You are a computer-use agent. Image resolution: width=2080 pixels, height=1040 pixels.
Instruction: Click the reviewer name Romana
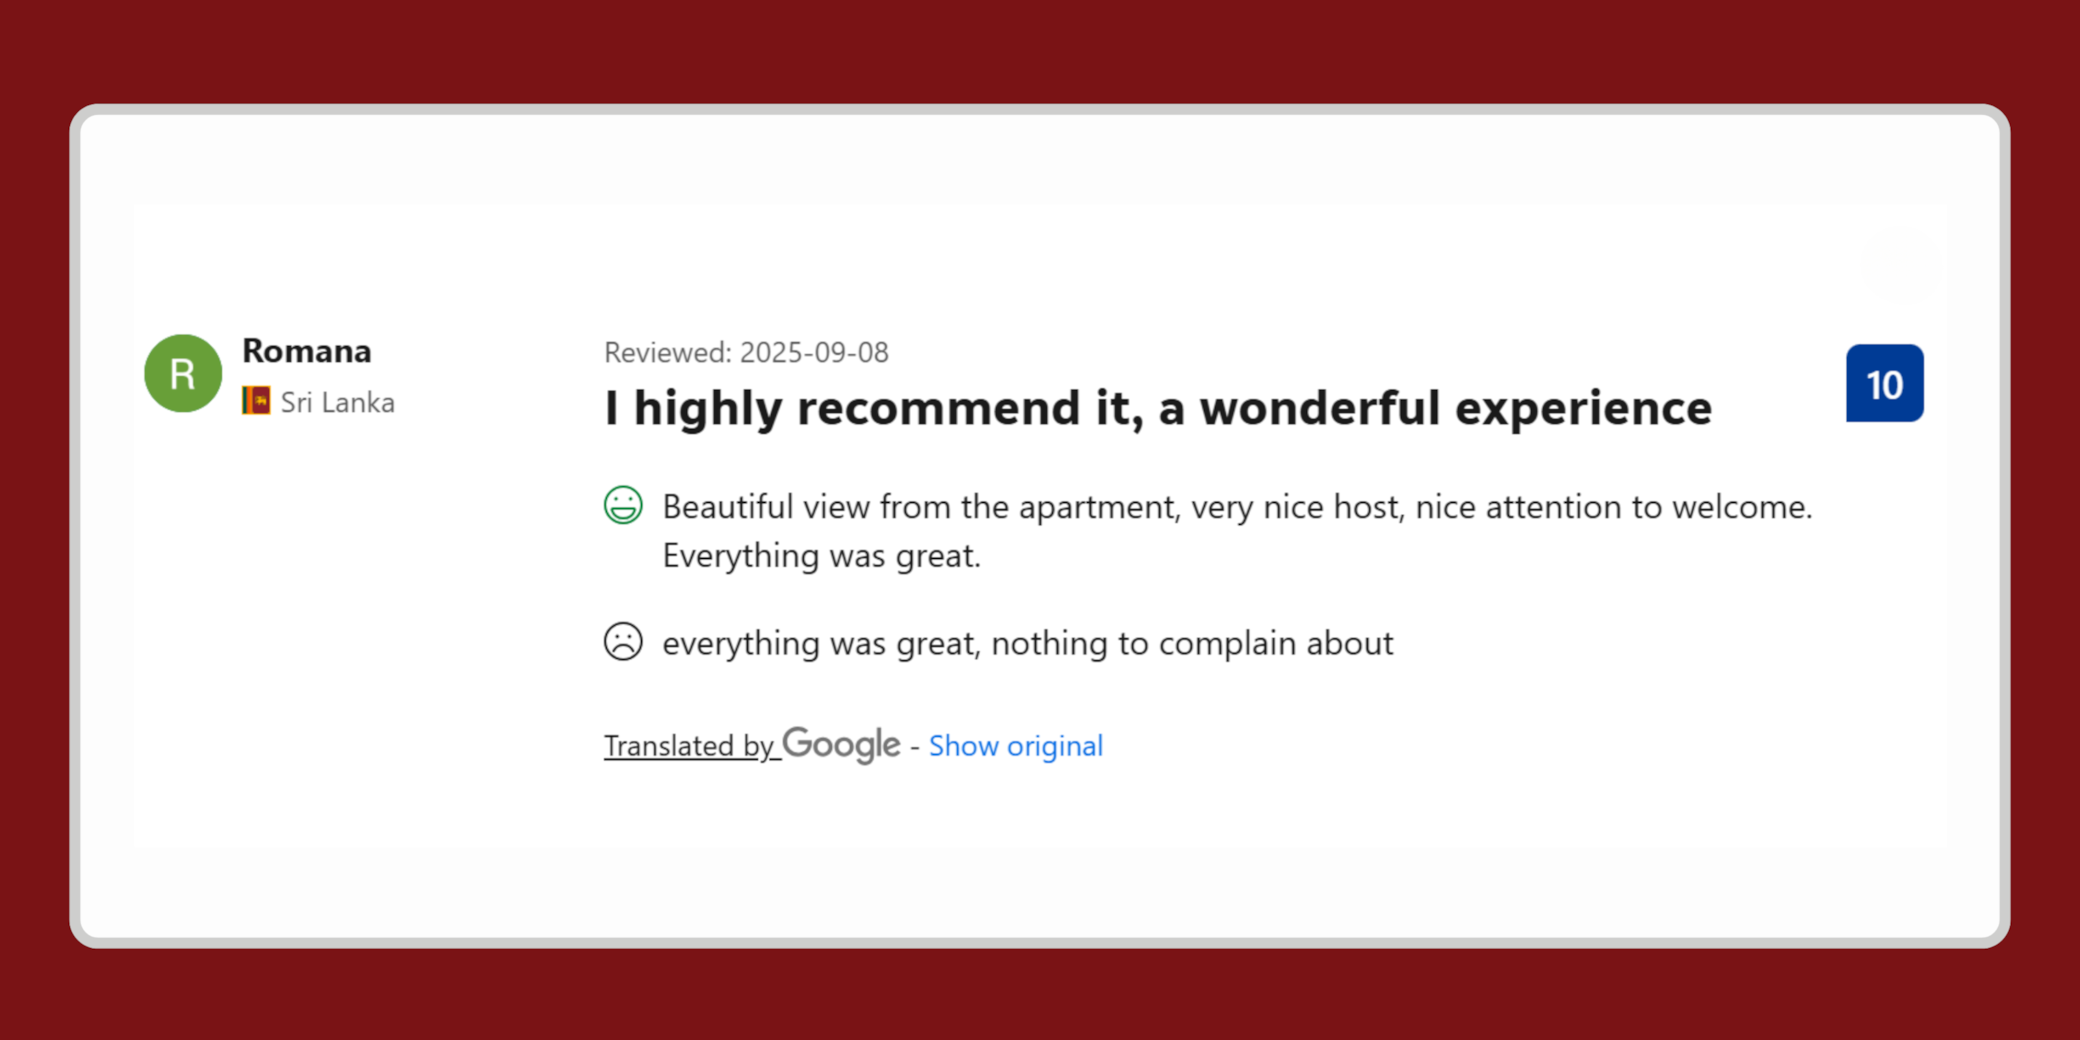(307, 351)
